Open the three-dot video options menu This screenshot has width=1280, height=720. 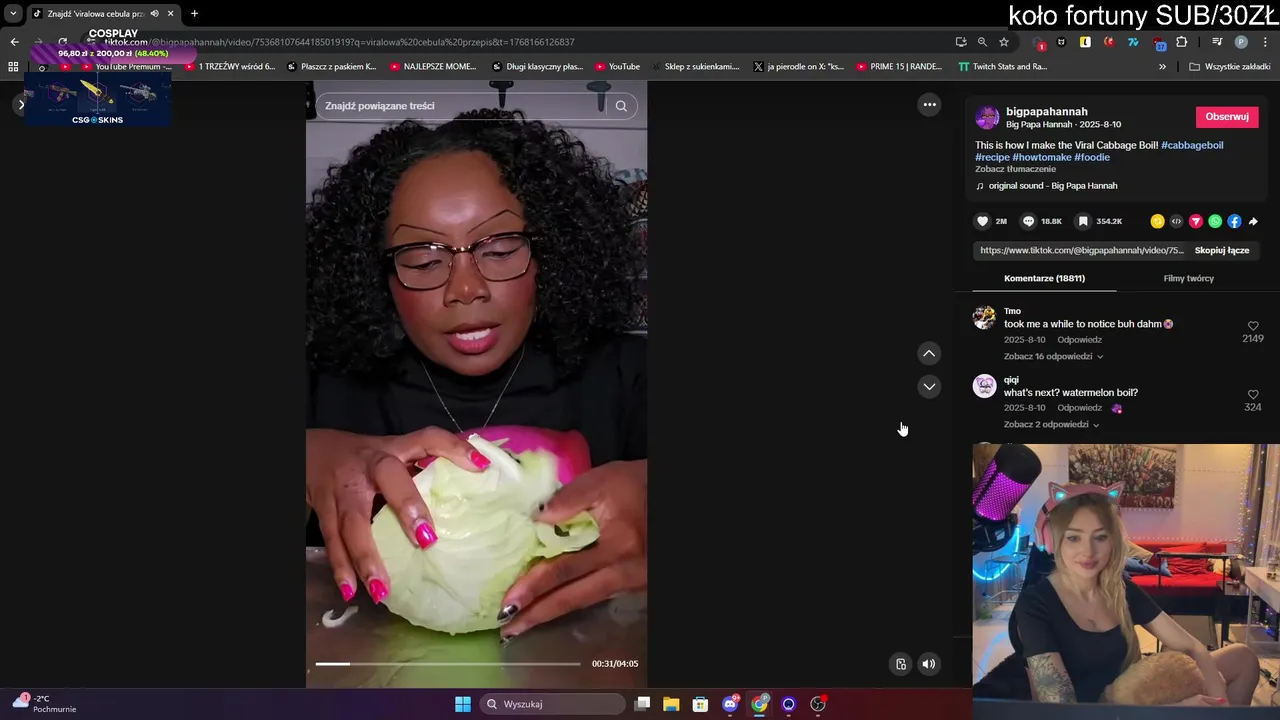click(x=929, y=104)
